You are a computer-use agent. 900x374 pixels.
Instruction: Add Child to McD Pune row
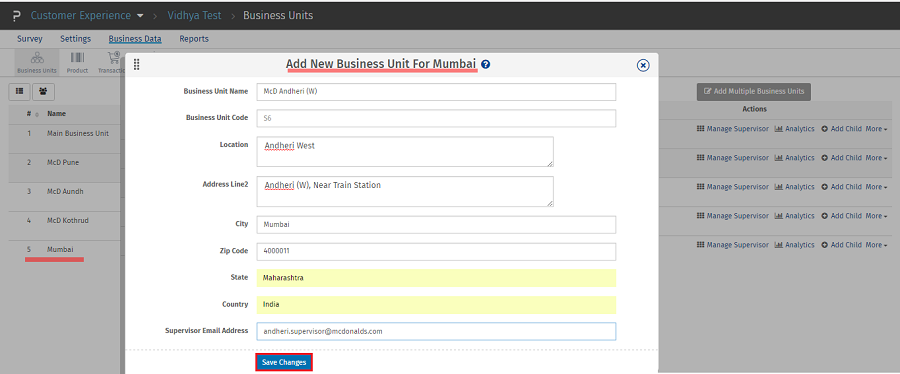(x=841, y=158)
